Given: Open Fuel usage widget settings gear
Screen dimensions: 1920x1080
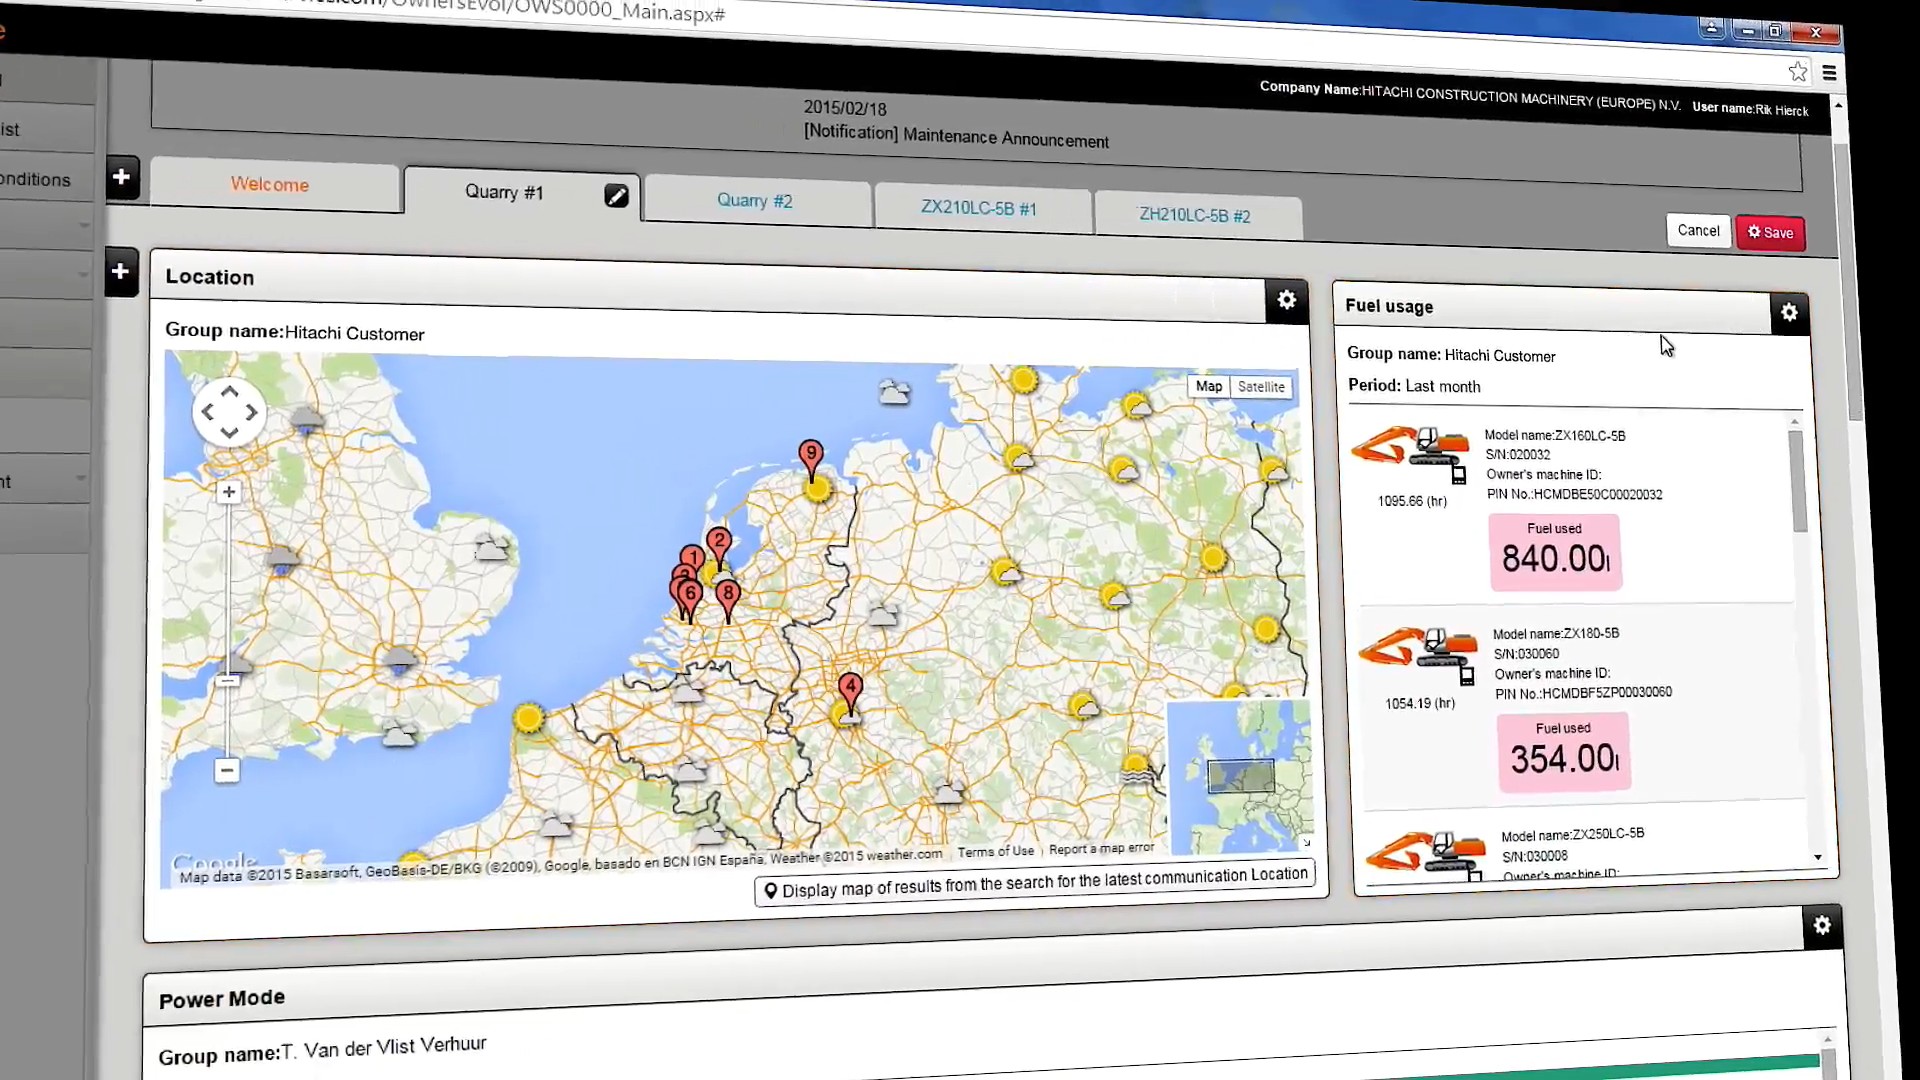Looking at the screenshot, I should (1789, 313).
